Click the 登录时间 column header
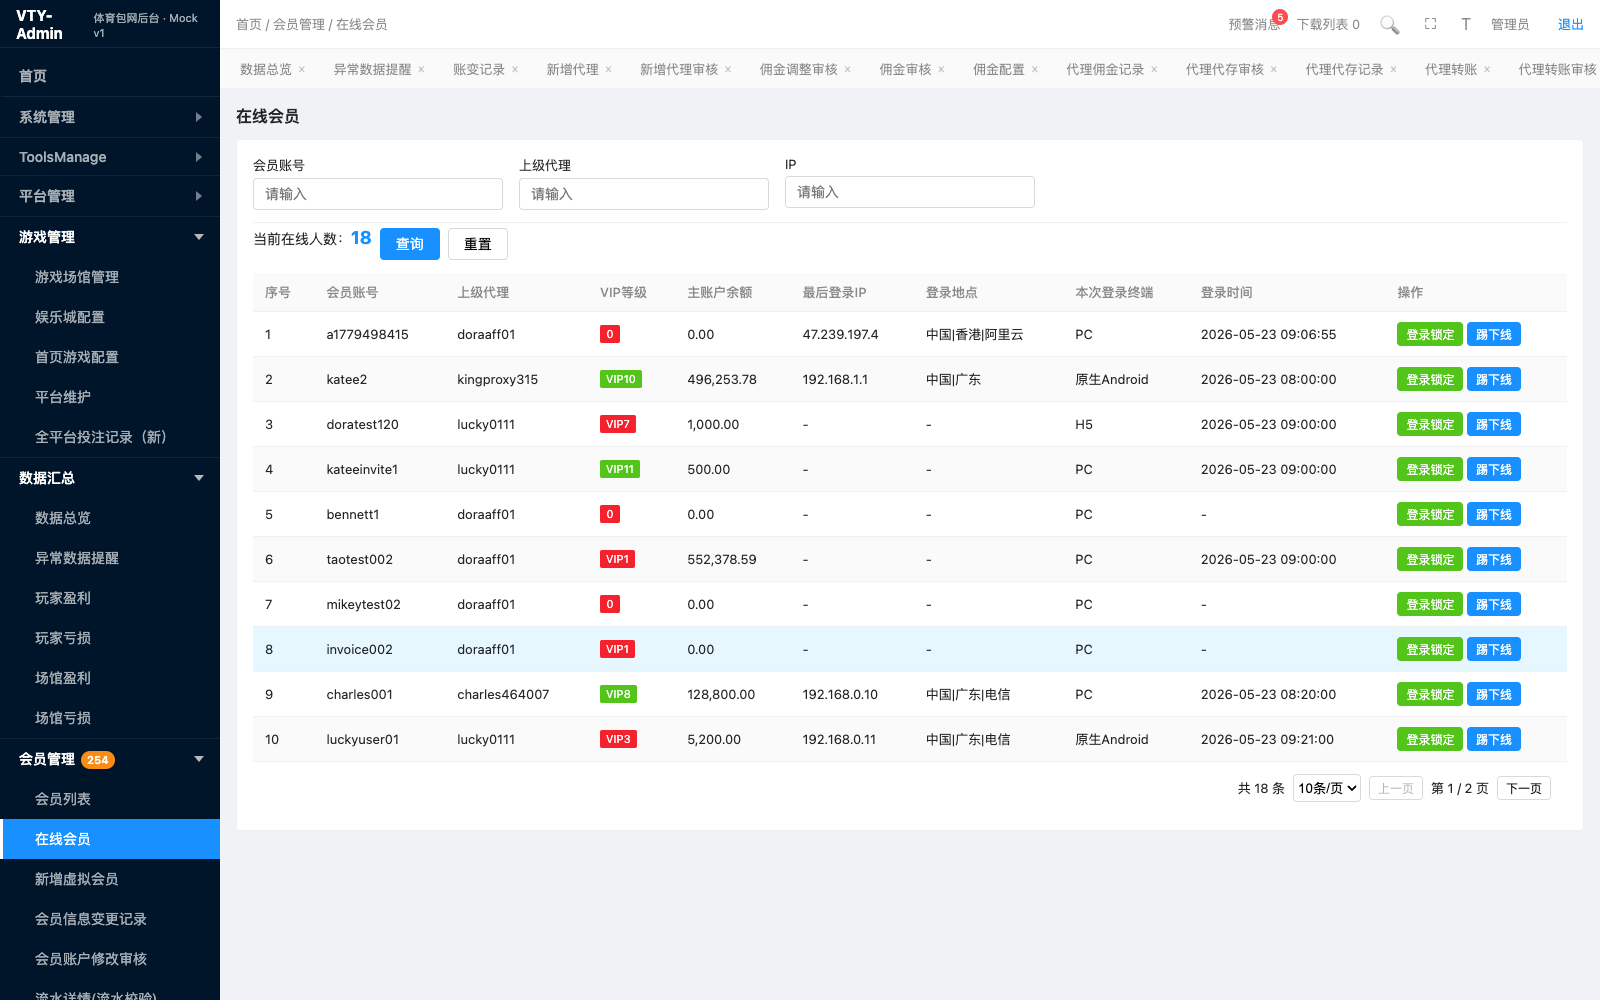This screenshot has width=1600, height=1000. (x=1226, y=292)
